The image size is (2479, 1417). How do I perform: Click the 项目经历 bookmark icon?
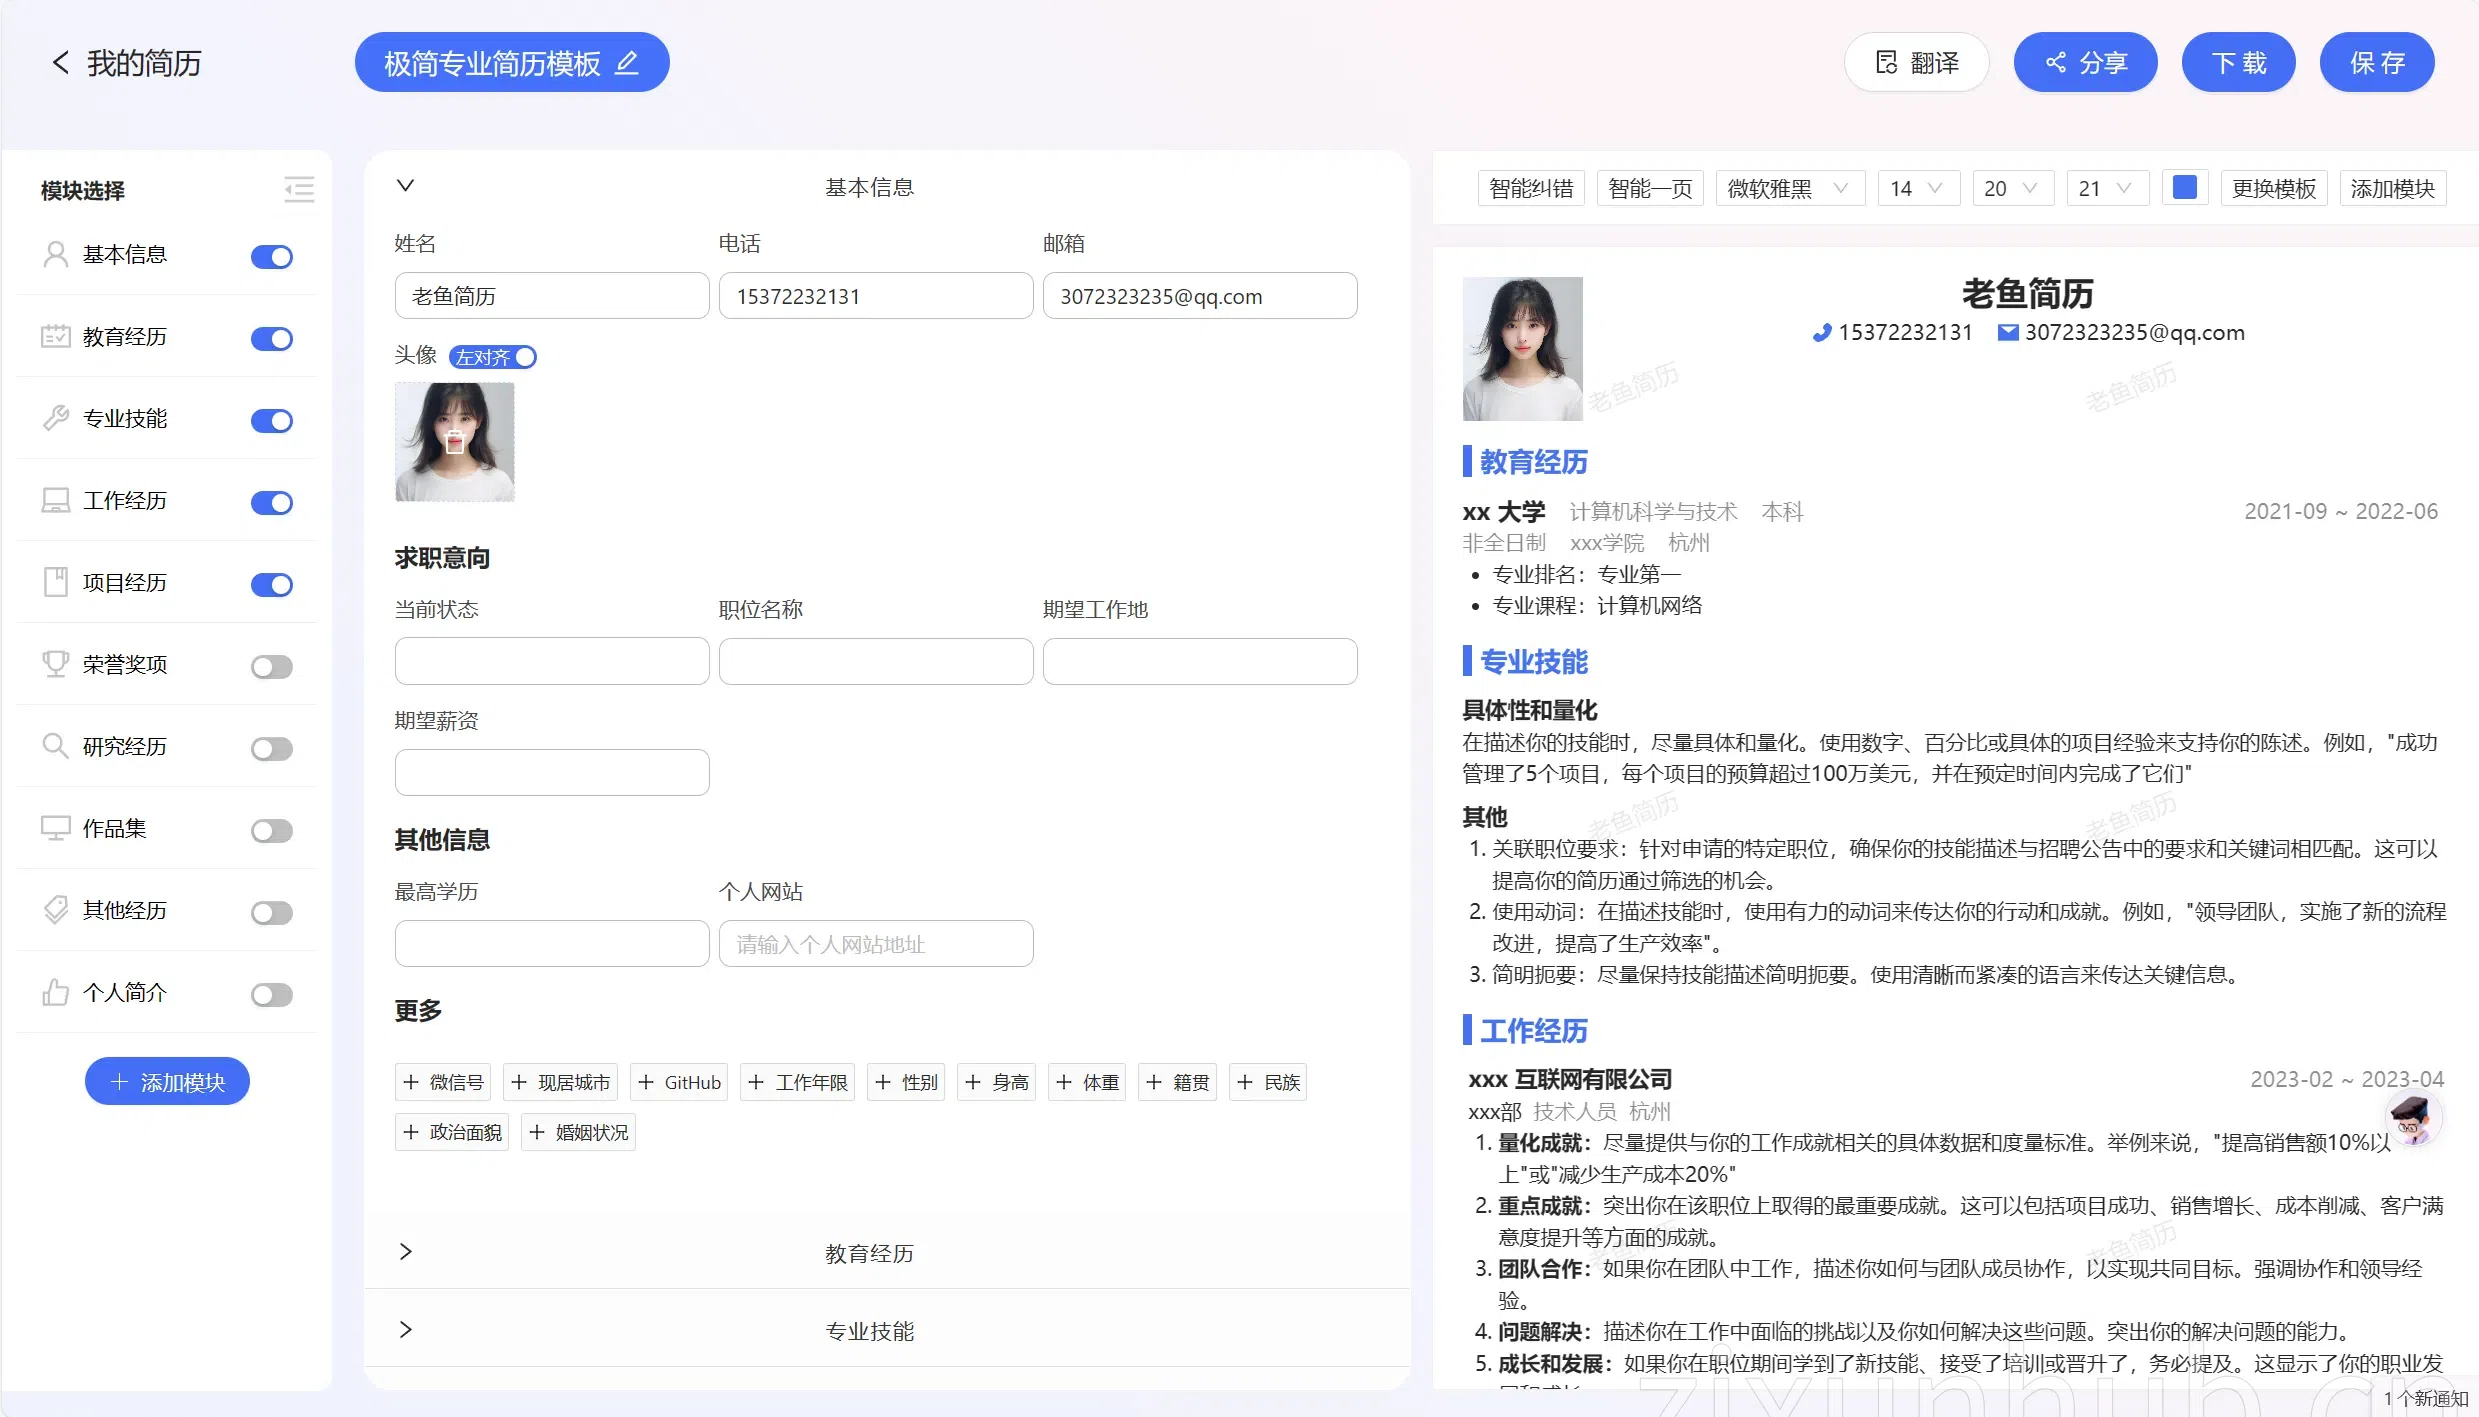click(56, 583)
